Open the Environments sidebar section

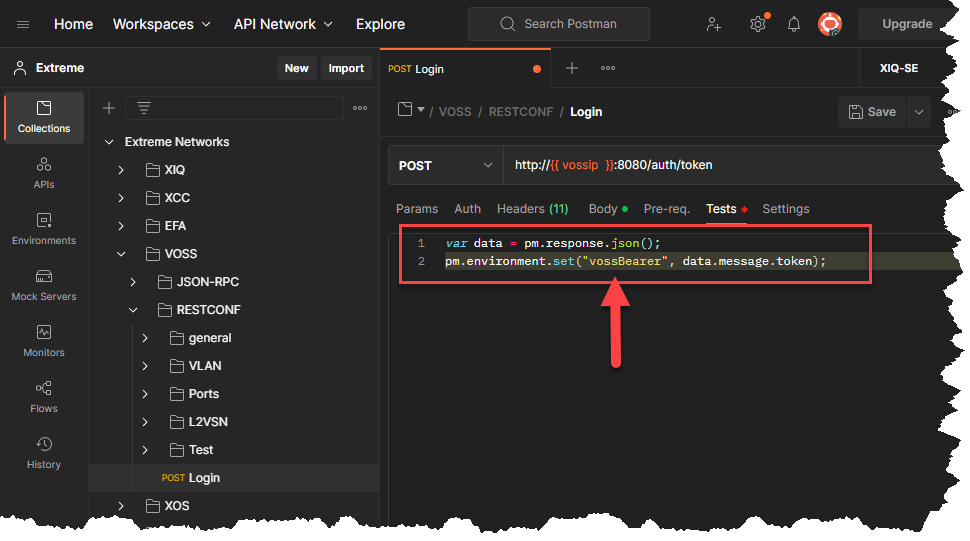point(44,229)
